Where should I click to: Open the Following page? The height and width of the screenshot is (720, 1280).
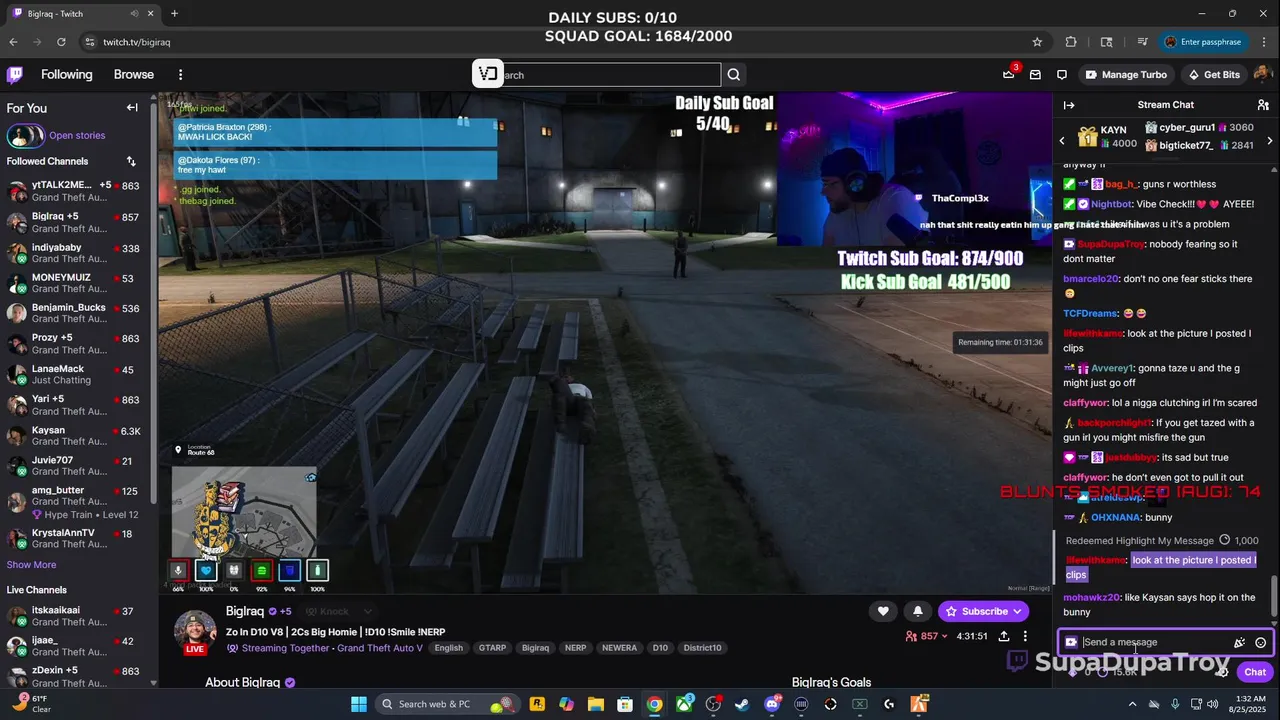(x=66, y=75)
